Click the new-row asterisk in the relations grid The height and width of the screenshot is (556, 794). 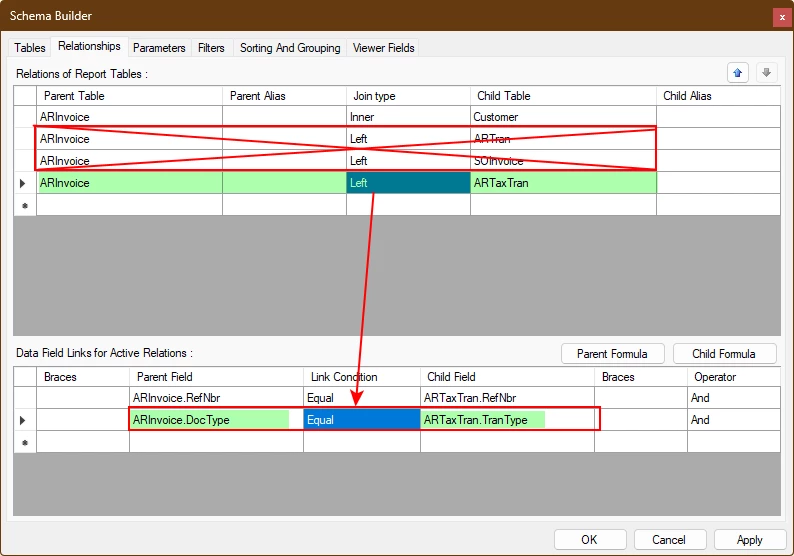24,205
